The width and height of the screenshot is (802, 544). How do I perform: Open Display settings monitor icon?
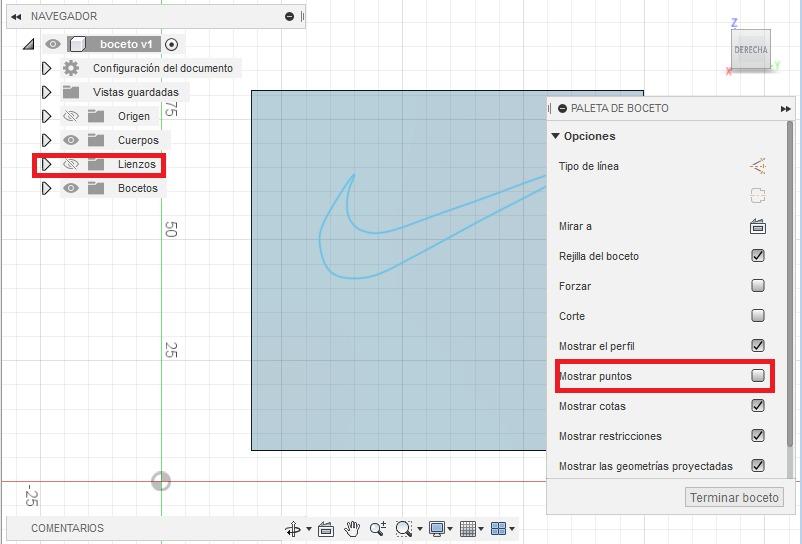437,529
